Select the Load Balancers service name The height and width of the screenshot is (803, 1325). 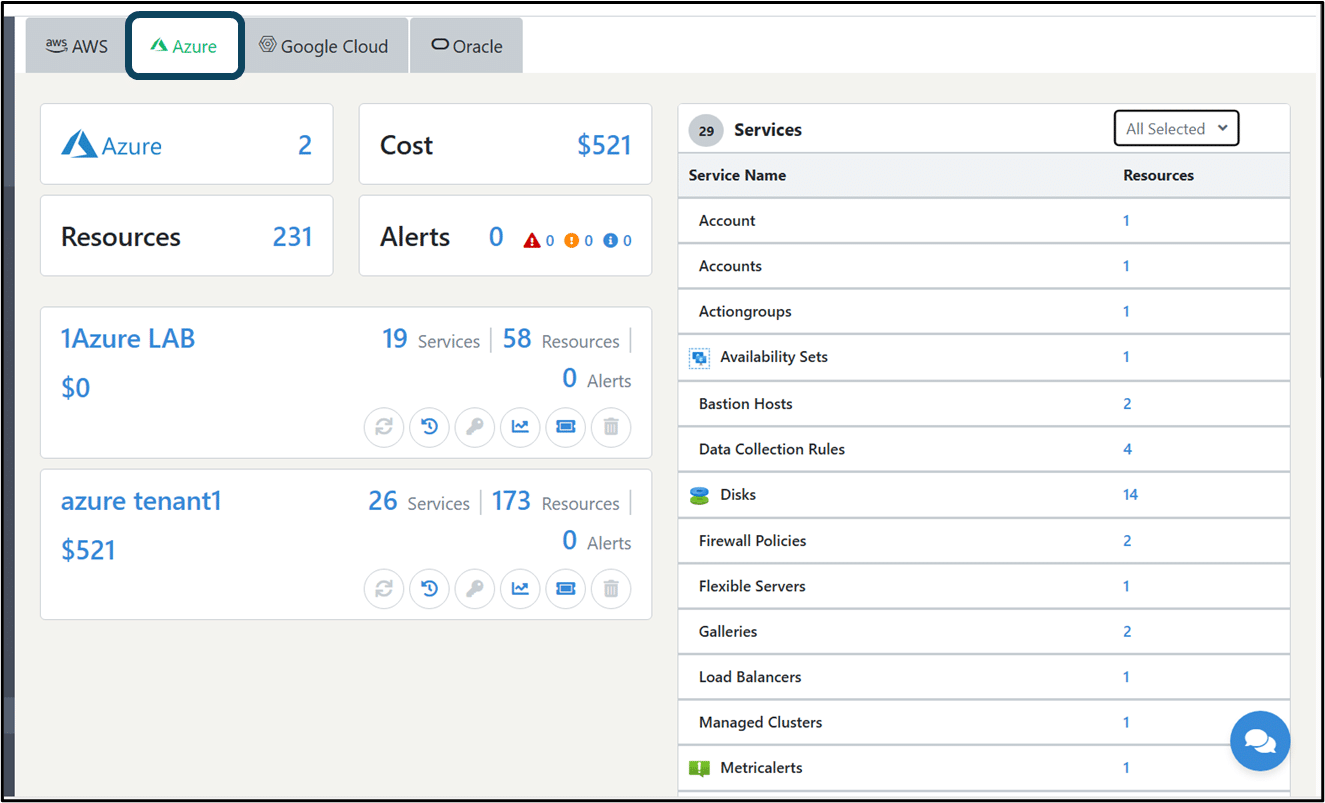[750, 677]
